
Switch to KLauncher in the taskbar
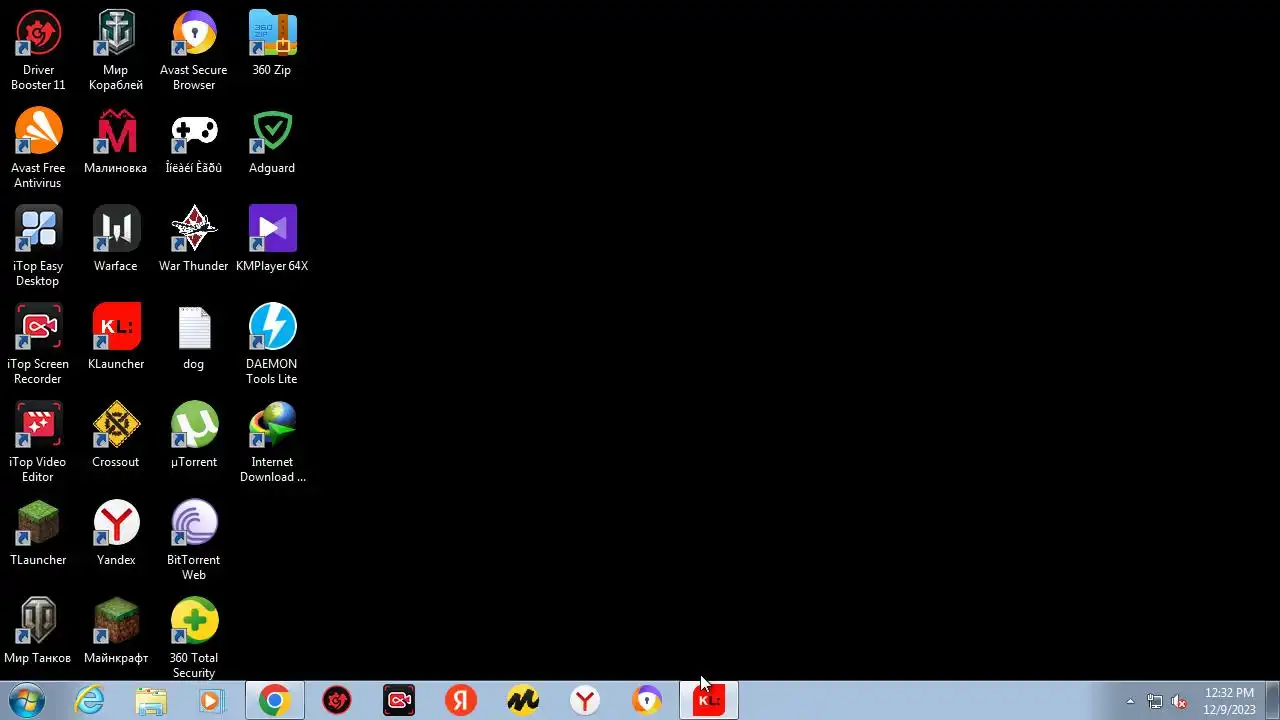tap(709, 701)
